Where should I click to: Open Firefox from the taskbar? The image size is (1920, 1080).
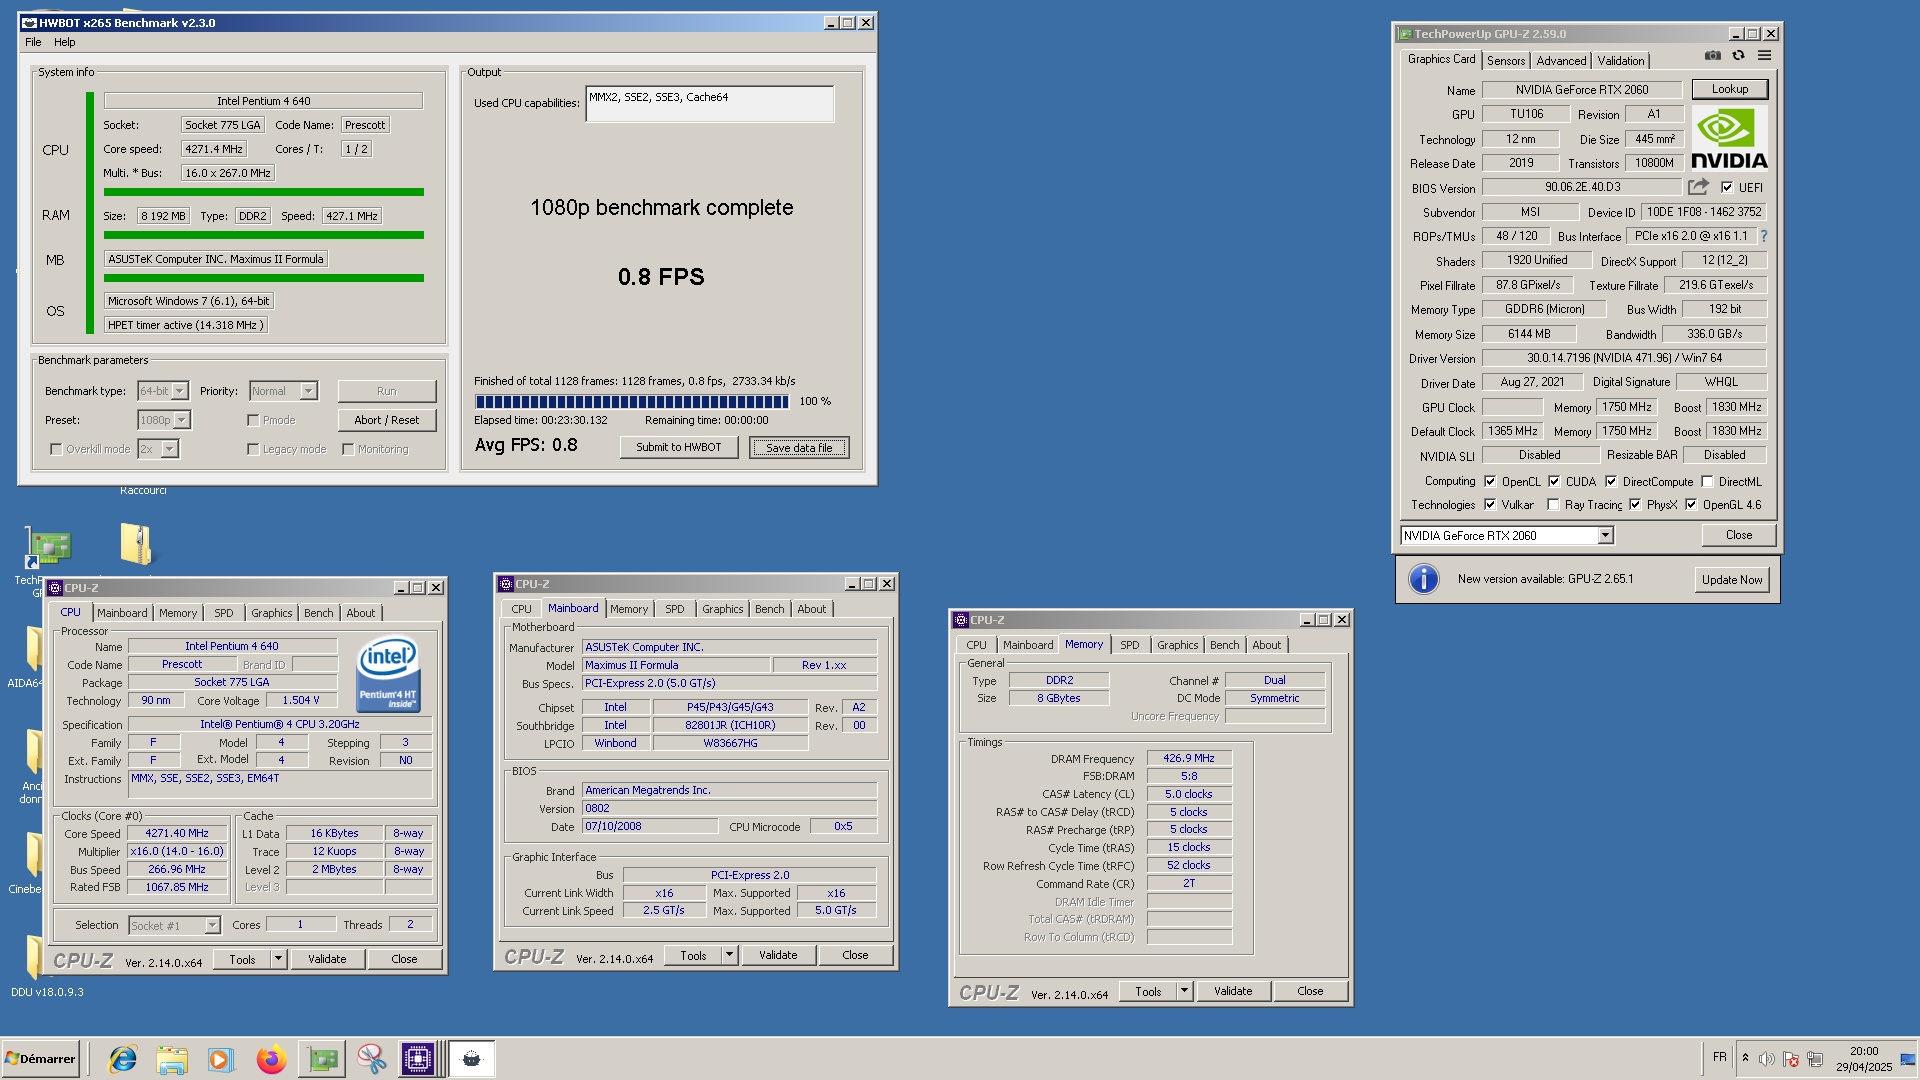pyautogui.click(x=271, y=1059)
